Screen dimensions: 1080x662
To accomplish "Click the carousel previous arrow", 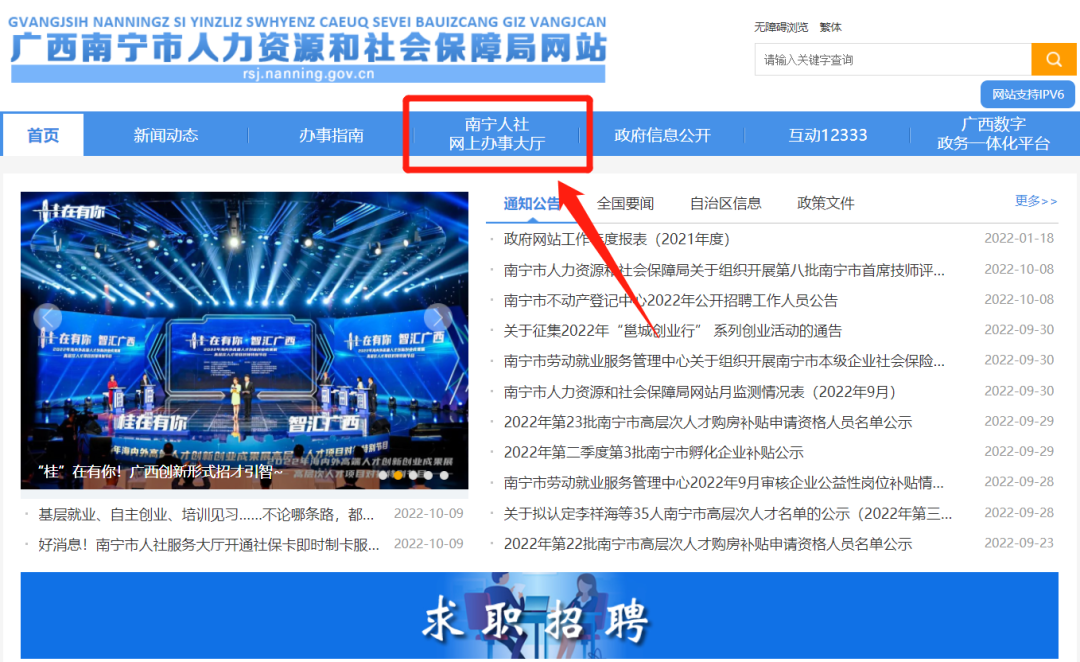I will pyautogui.click(x=48, y=317).
